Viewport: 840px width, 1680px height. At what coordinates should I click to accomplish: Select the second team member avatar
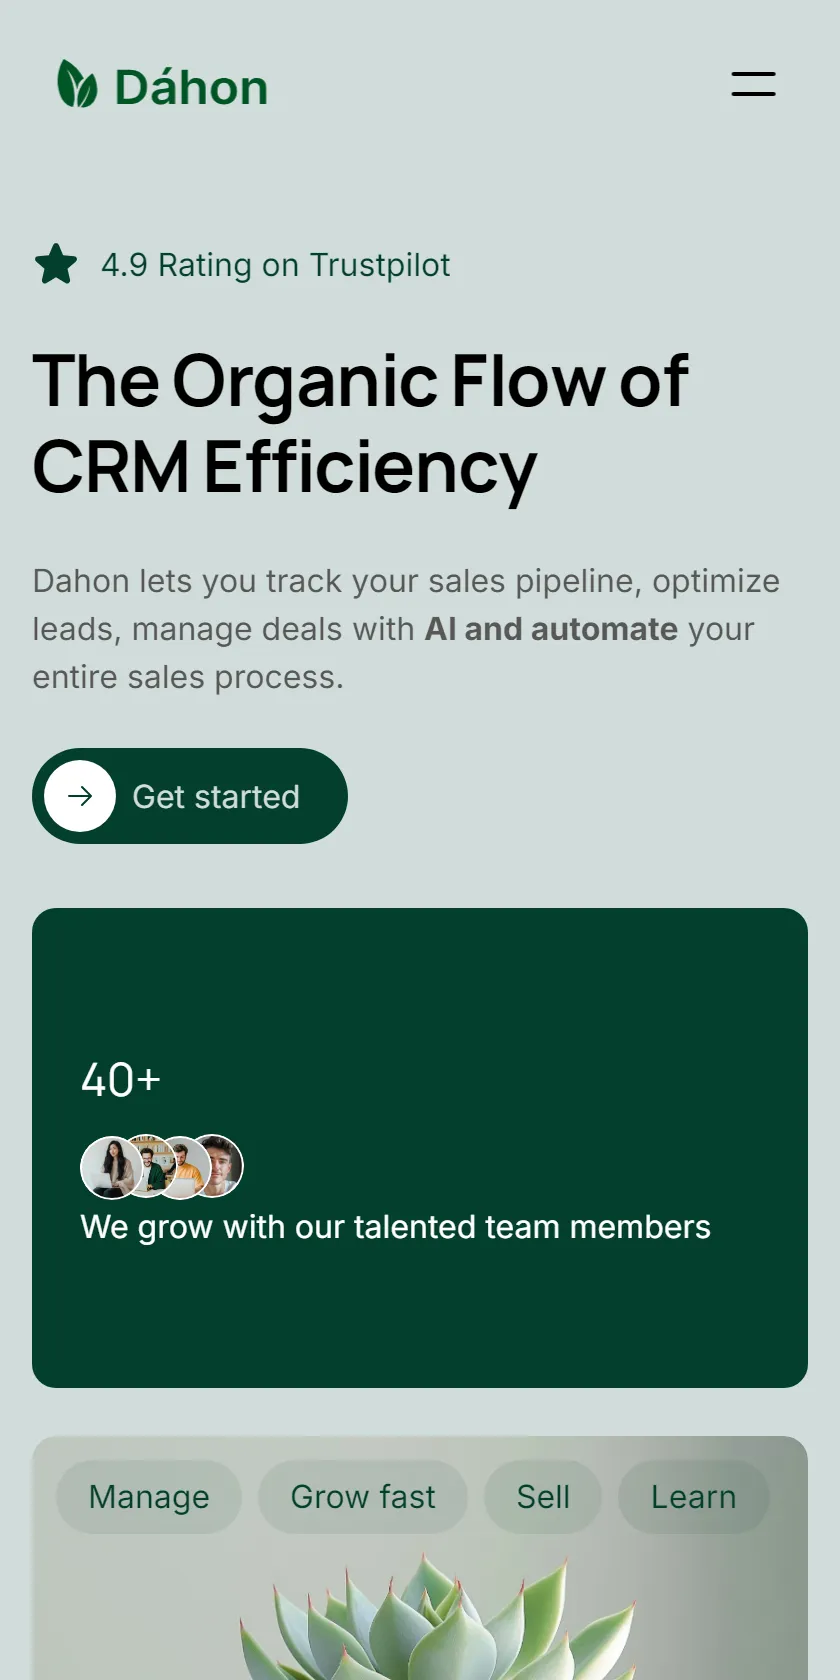click(x=152, y=1167)
